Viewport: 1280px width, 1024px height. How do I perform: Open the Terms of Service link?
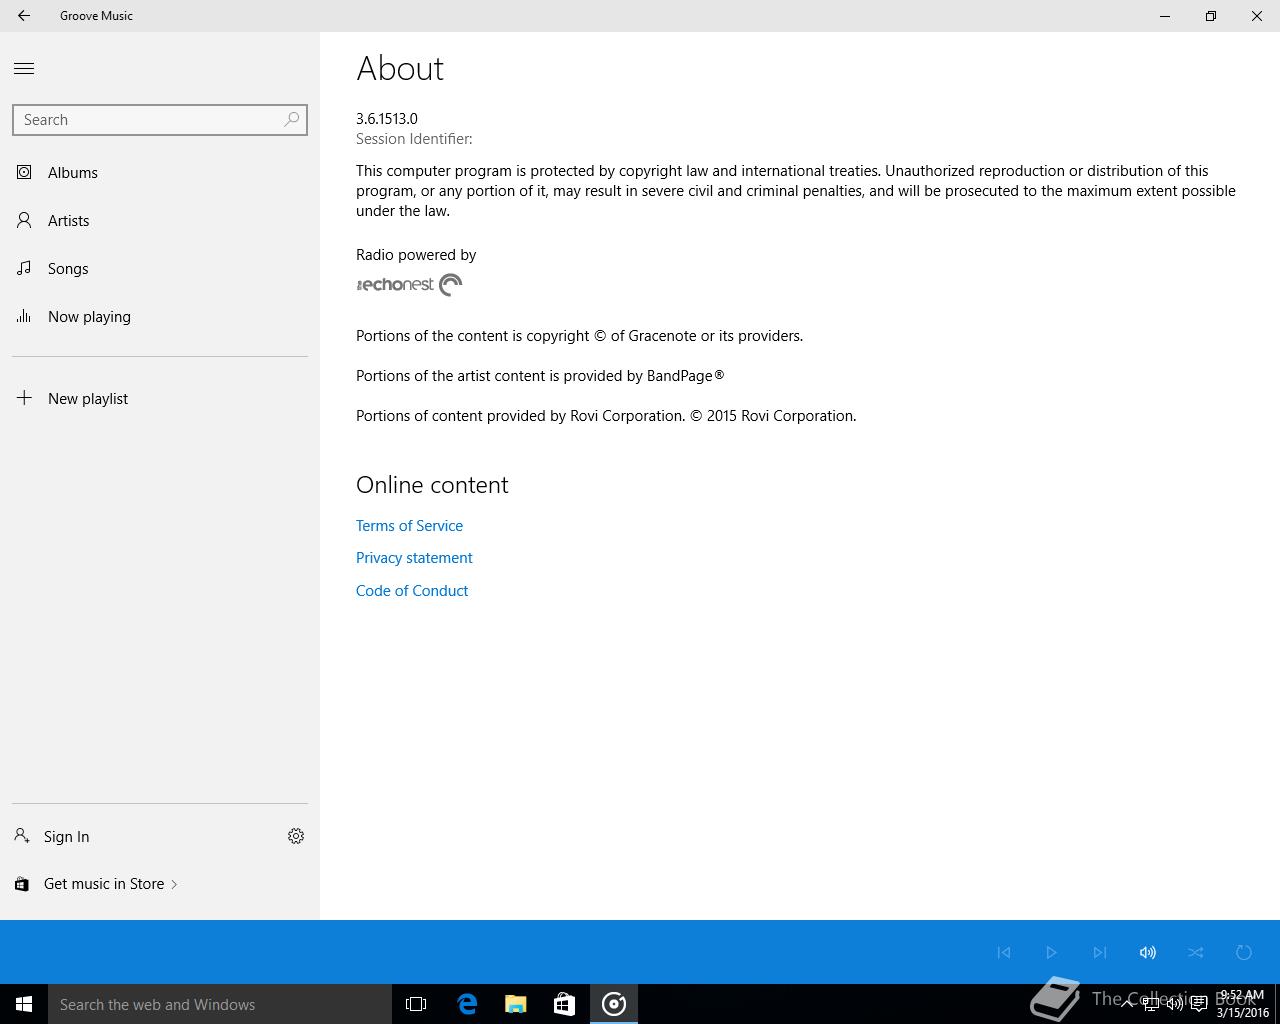pyautogui.click(x=409, y=525)
